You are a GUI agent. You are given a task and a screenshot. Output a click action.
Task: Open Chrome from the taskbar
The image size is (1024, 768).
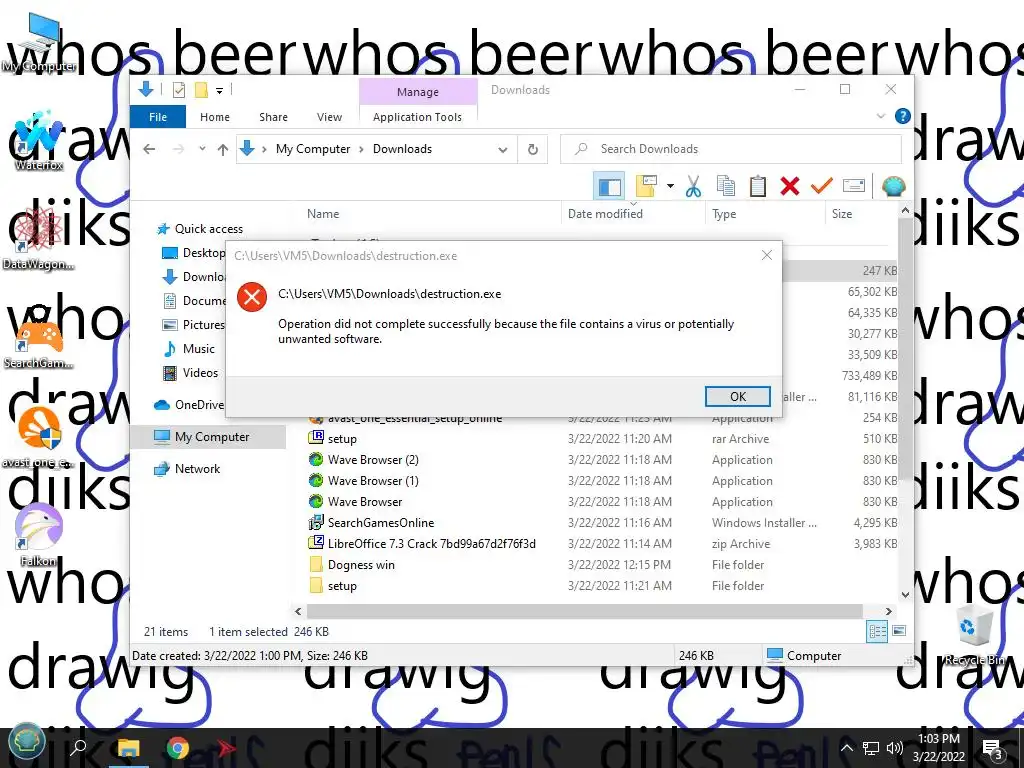[x=177, y=748]
